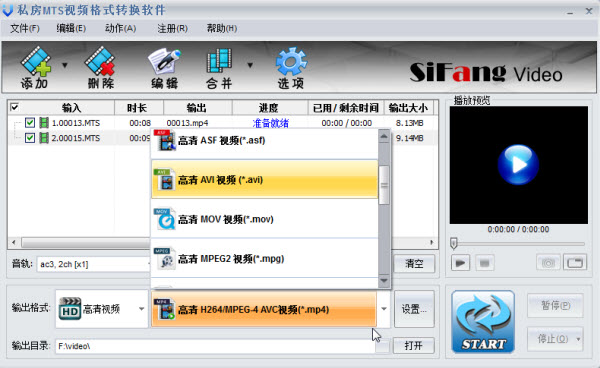This screenshot has width=600, height=368.
Task: Click the snapshot camera icon under preview
Action: coord(548,263)
